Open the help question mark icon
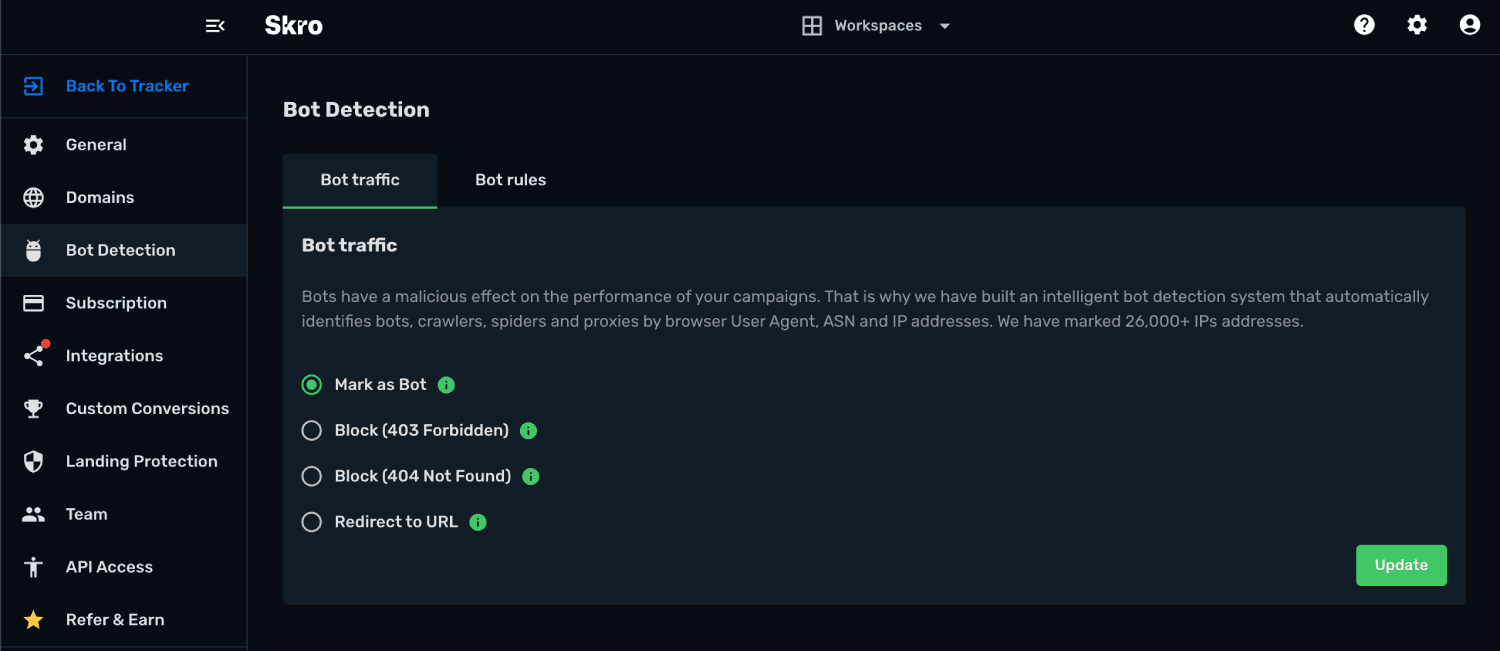Viewport: 1500px width, 651px height. click(x=1364, y=25)
